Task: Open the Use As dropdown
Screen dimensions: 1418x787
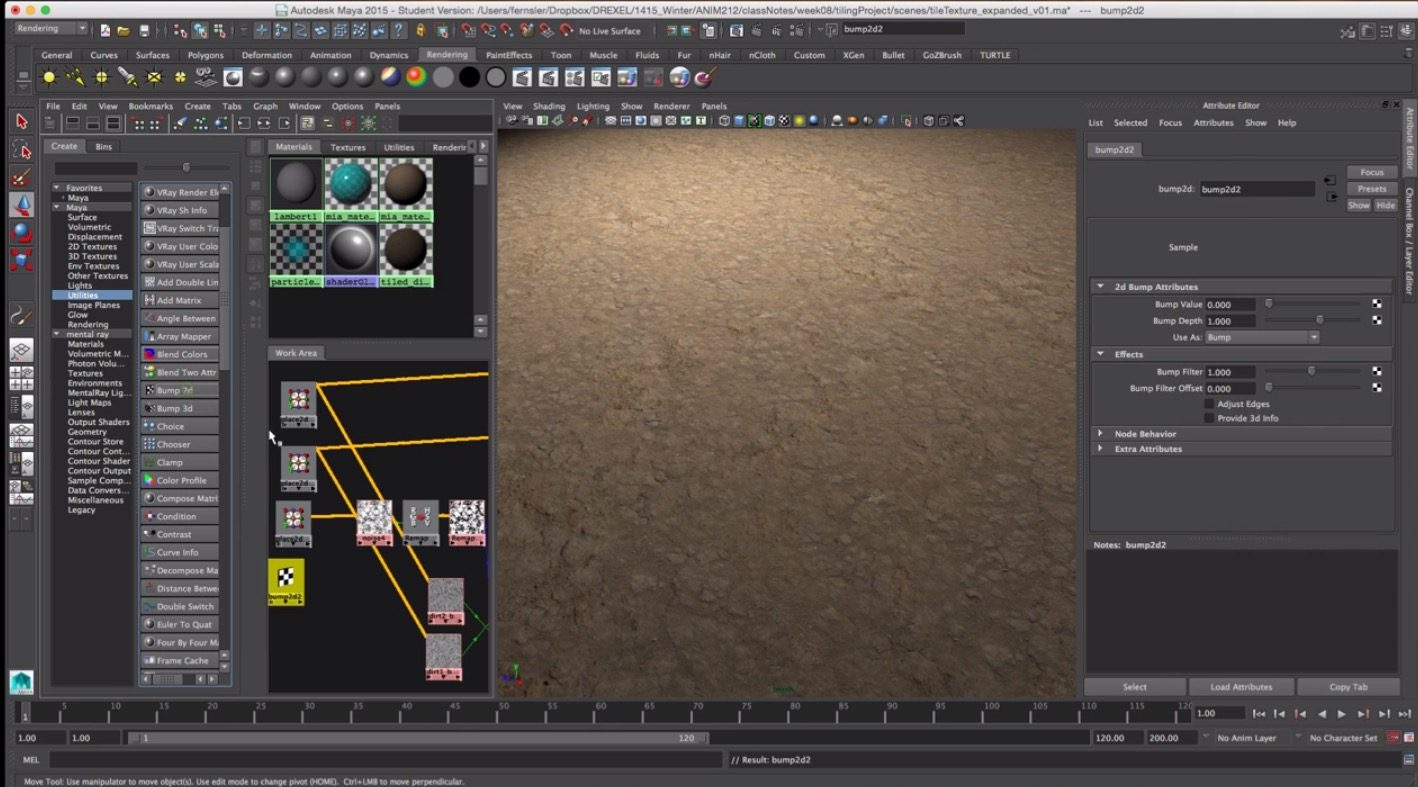Action: tap(1262, 338)
